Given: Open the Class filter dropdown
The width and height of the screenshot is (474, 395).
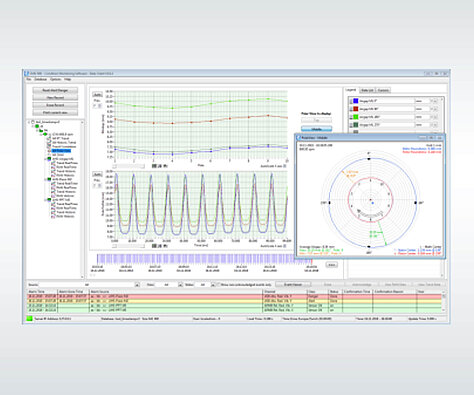Looking at the screenshot, I should point(180,285).
